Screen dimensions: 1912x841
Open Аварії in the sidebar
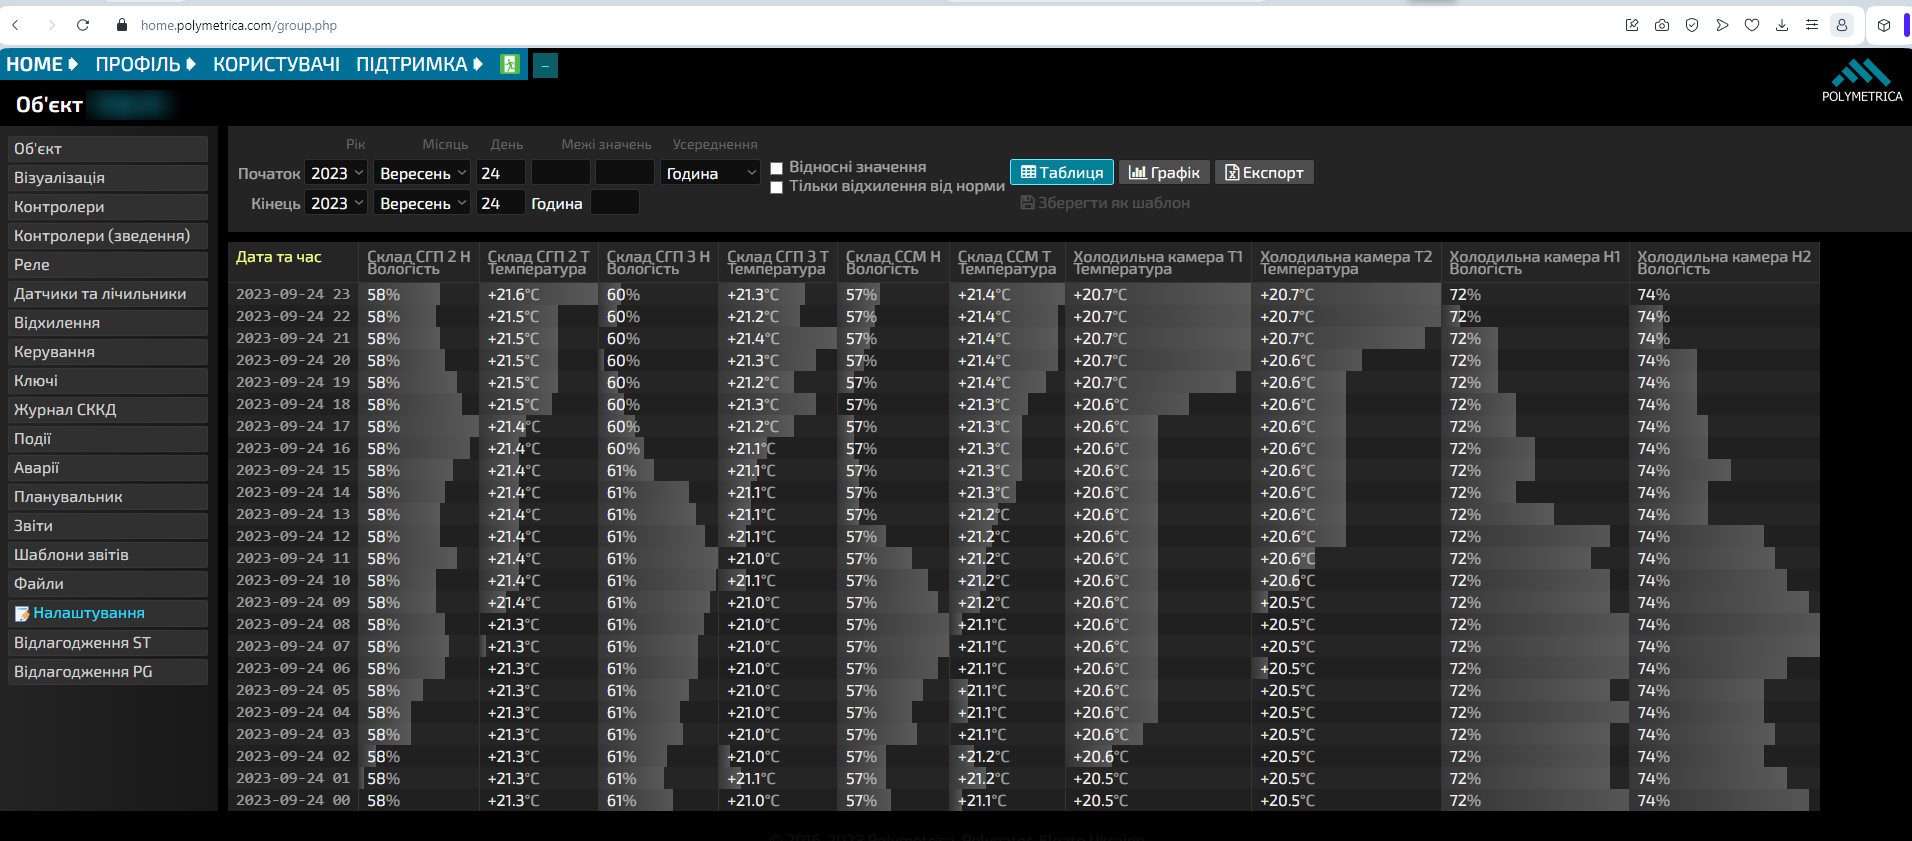(108, 468)
